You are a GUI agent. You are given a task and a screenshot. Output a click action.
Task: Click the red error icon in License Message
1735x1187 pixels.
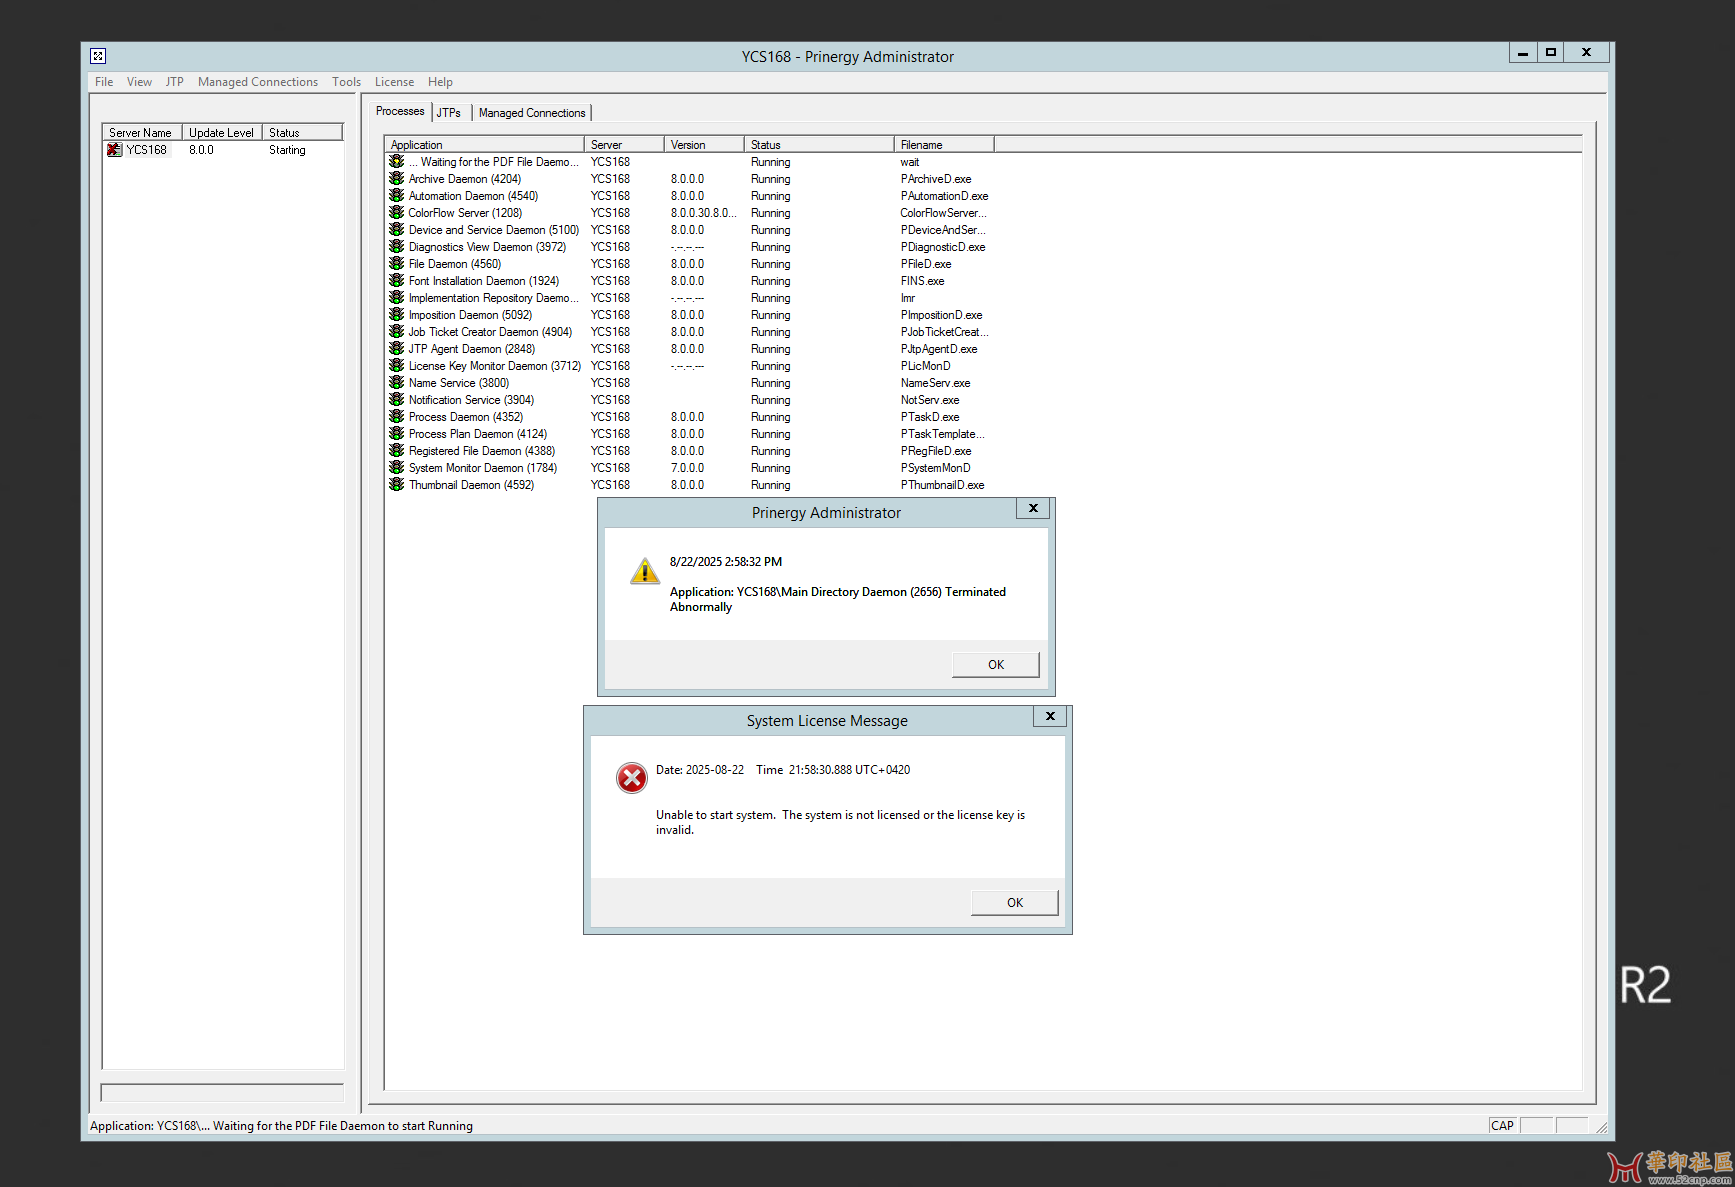632,777
